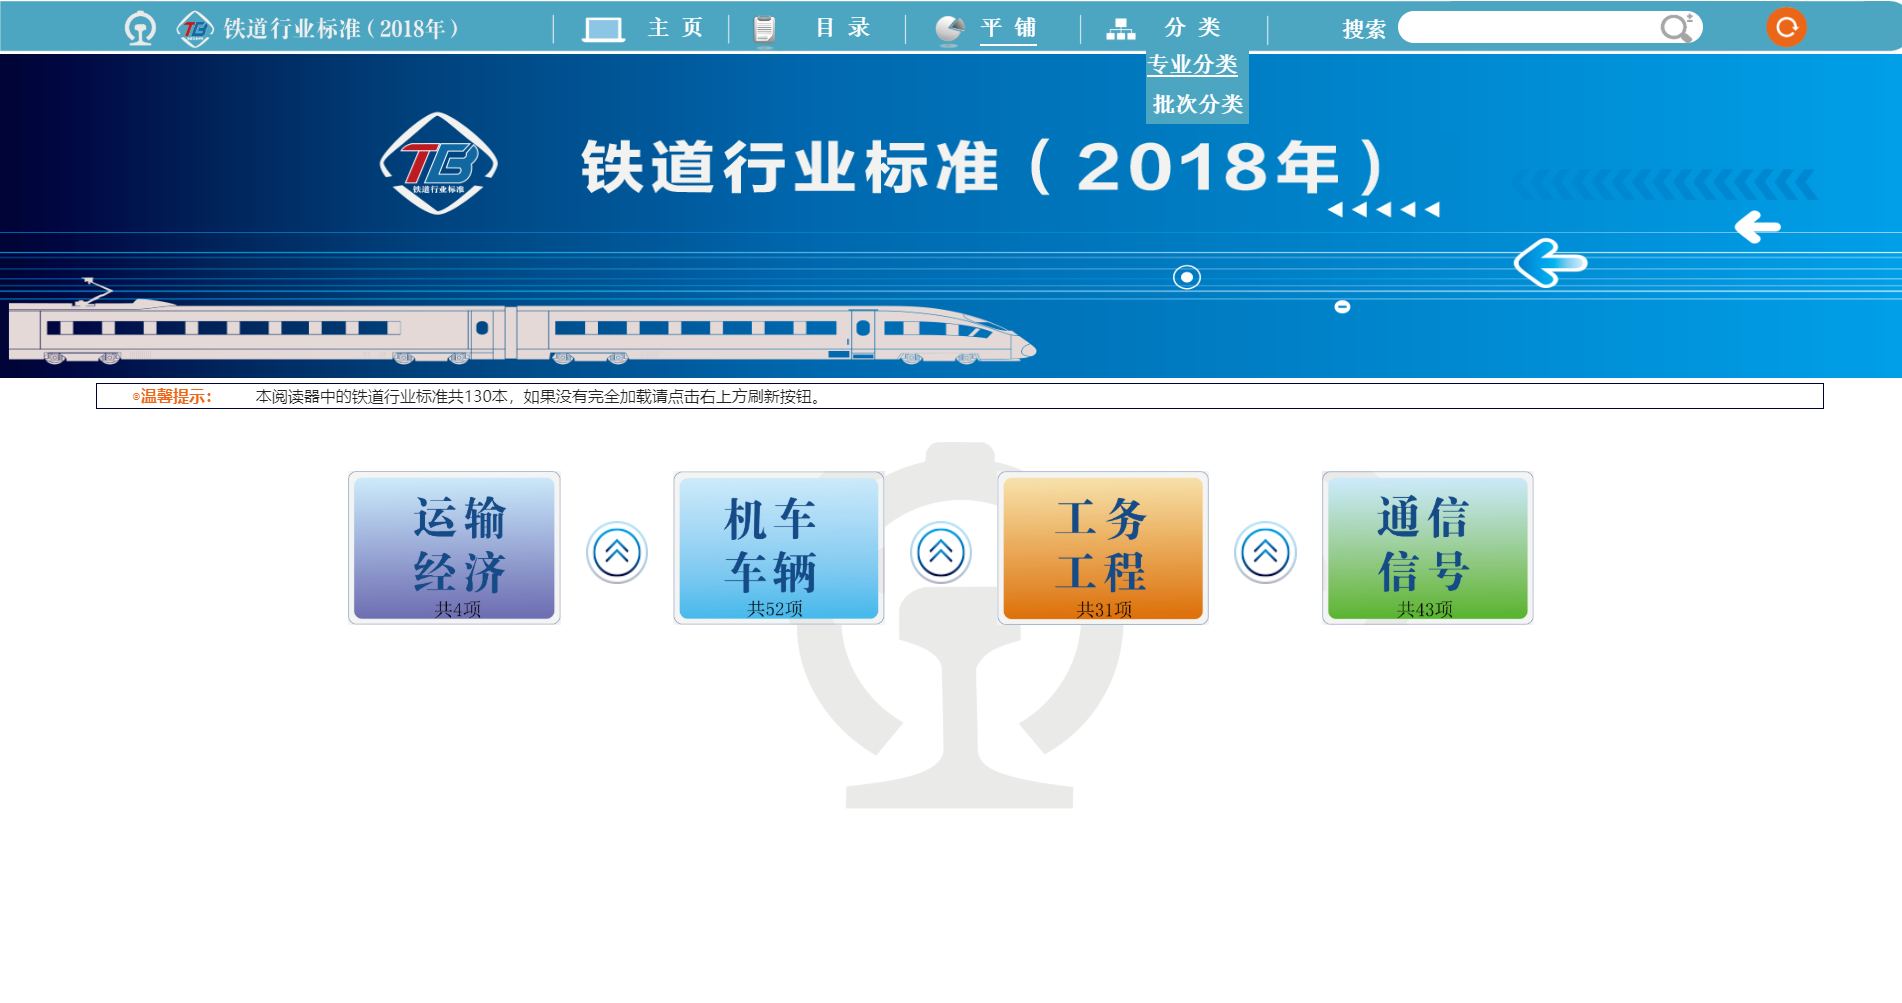Switch to the 平铺 tile view
The image size is (1902, 1003).
(x=1008, y=28)
